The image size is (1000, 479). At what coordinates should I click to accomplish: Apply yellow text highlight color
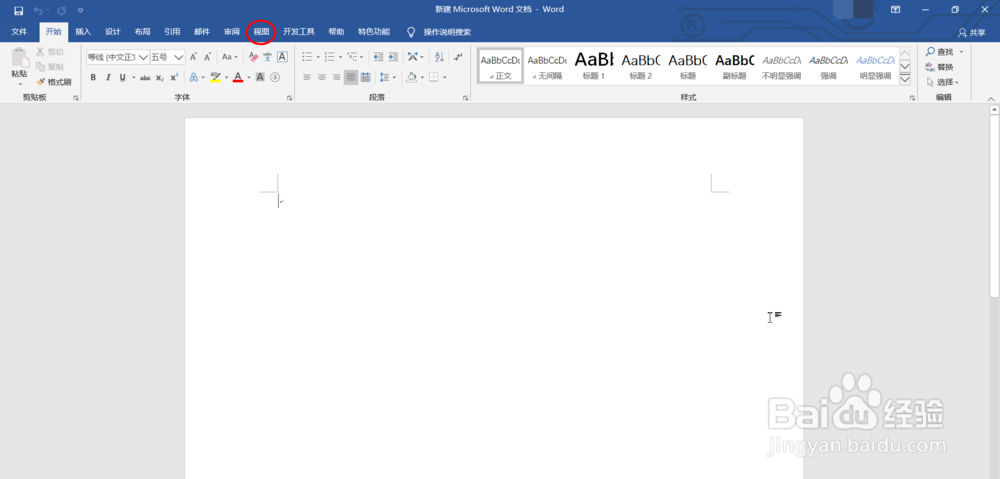coord(216,77)
